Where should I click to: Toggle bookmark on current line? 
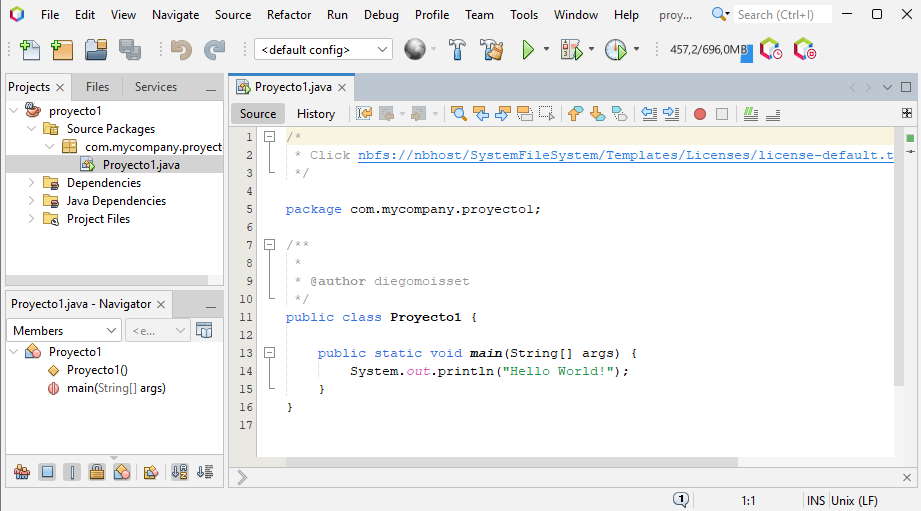tap(619, 113)
